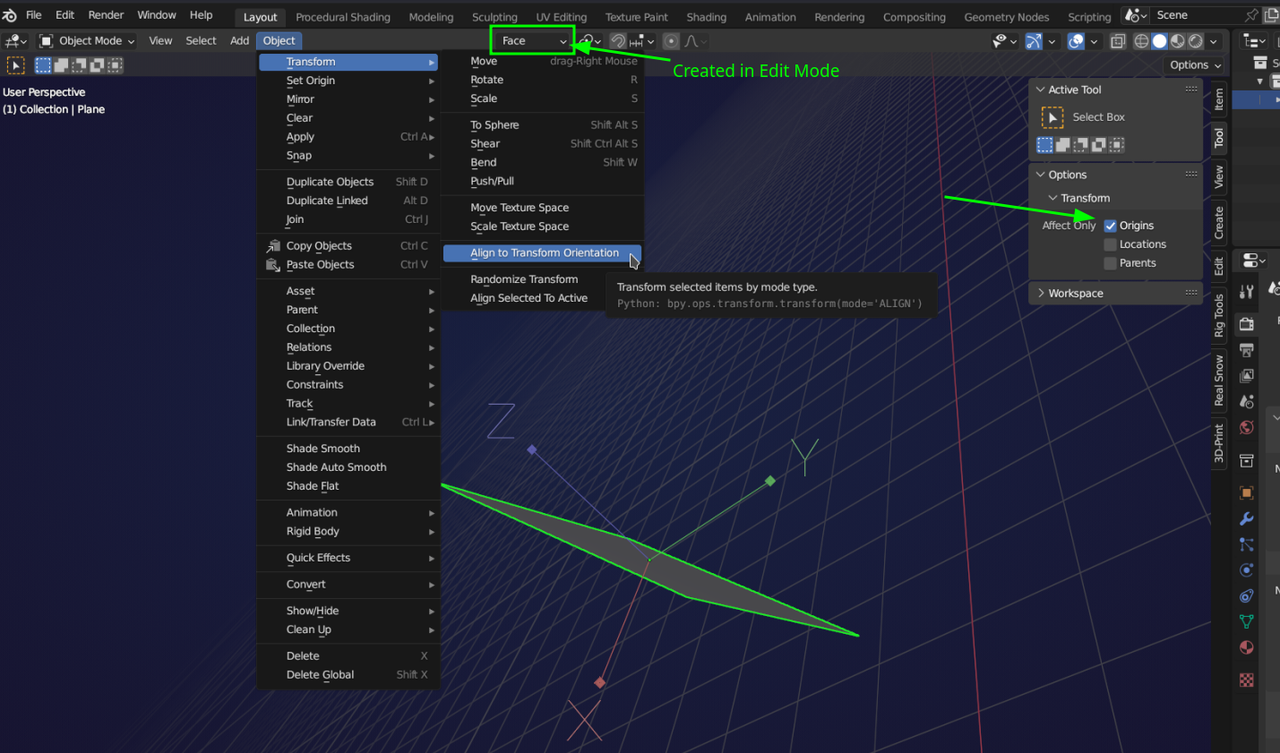This screenshot has height=753, width=1280.
Task: Open Object Mode selector dropdown
Action: [x=87, y=41]
